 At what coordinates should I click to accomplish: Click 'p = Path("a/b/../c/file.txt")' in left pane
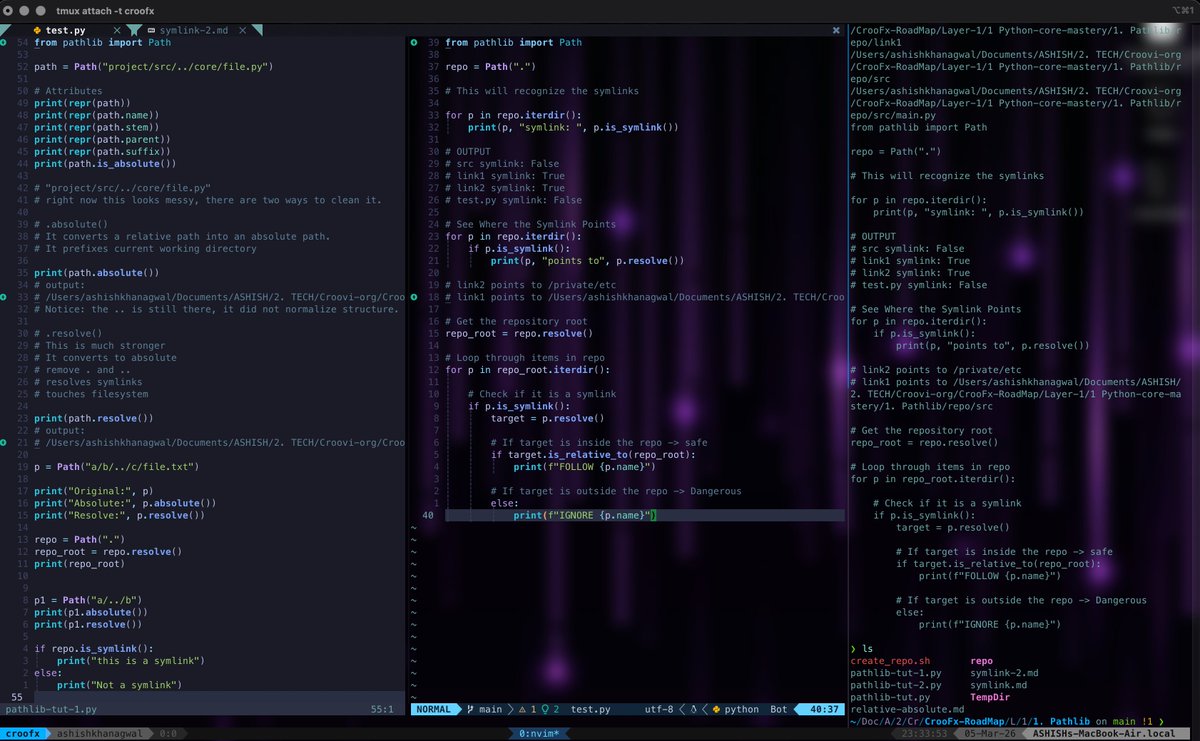[x=116, y=466]
